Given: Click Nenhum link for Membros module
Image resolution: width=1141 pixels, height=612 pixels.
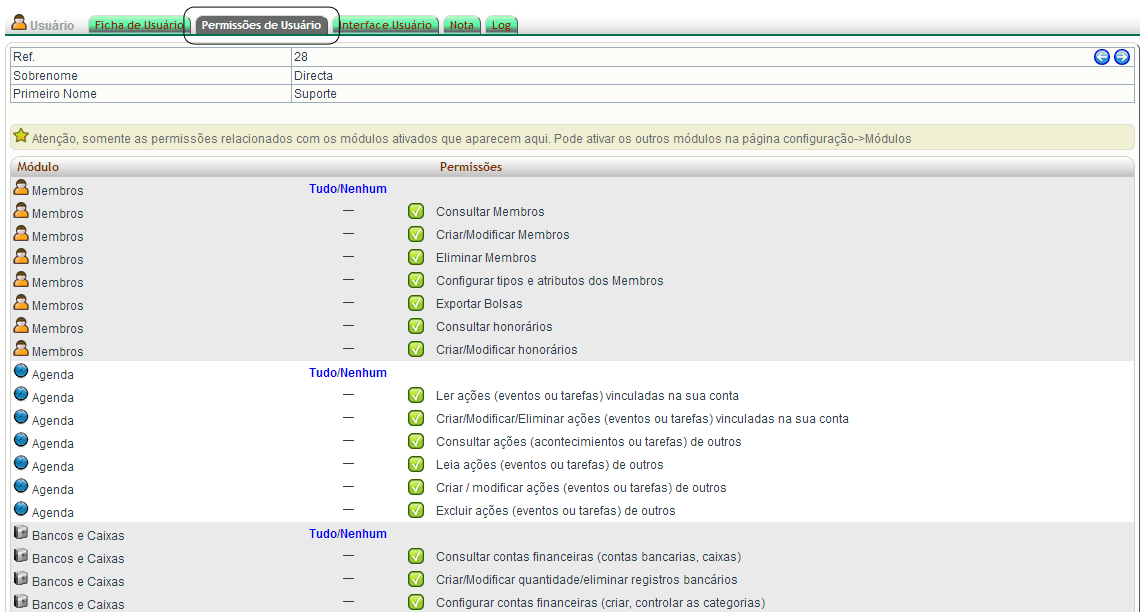Looking at the screenshot, I should point(363,189).
